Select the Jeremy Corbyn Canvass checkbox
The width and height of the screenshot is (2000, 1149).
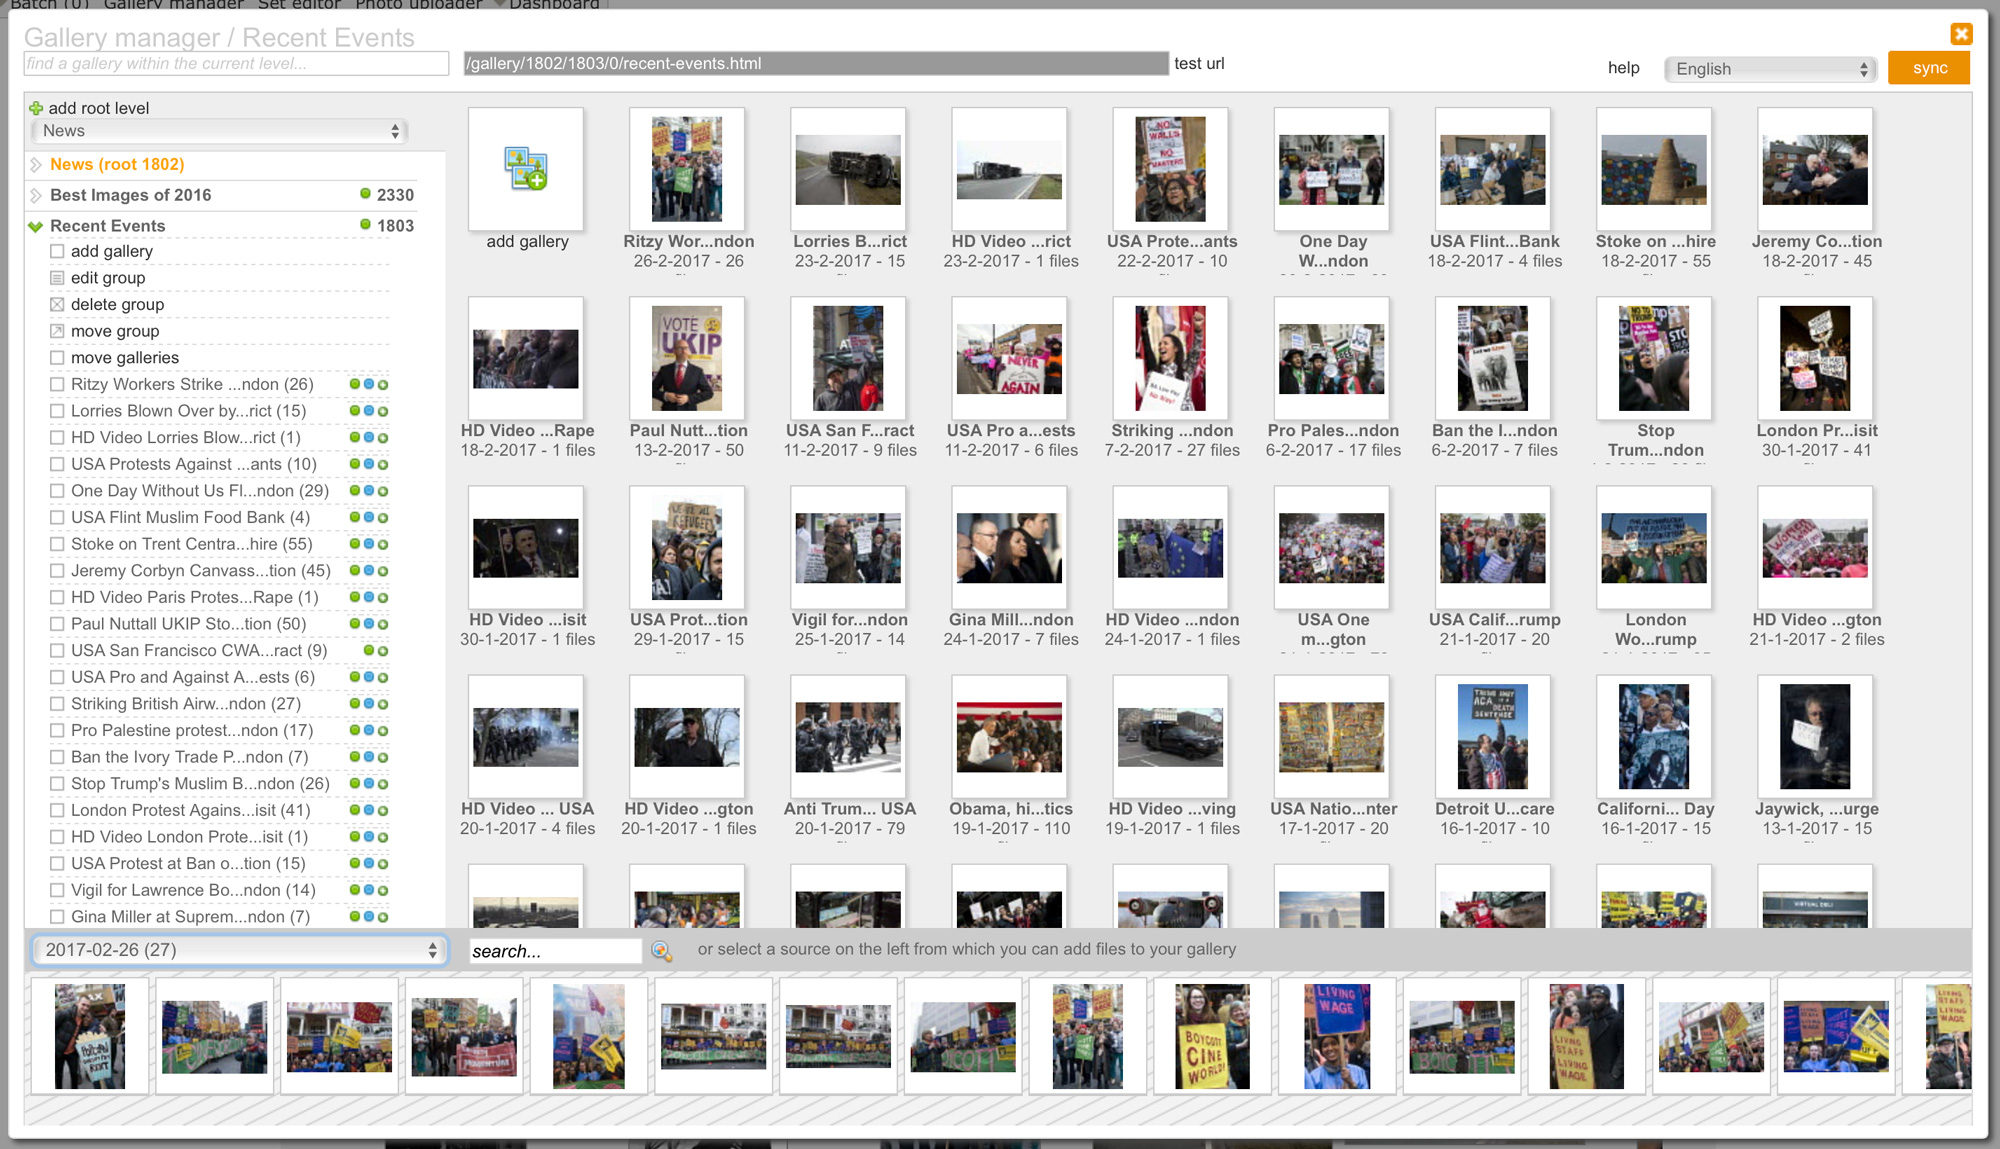coord(57,570)
